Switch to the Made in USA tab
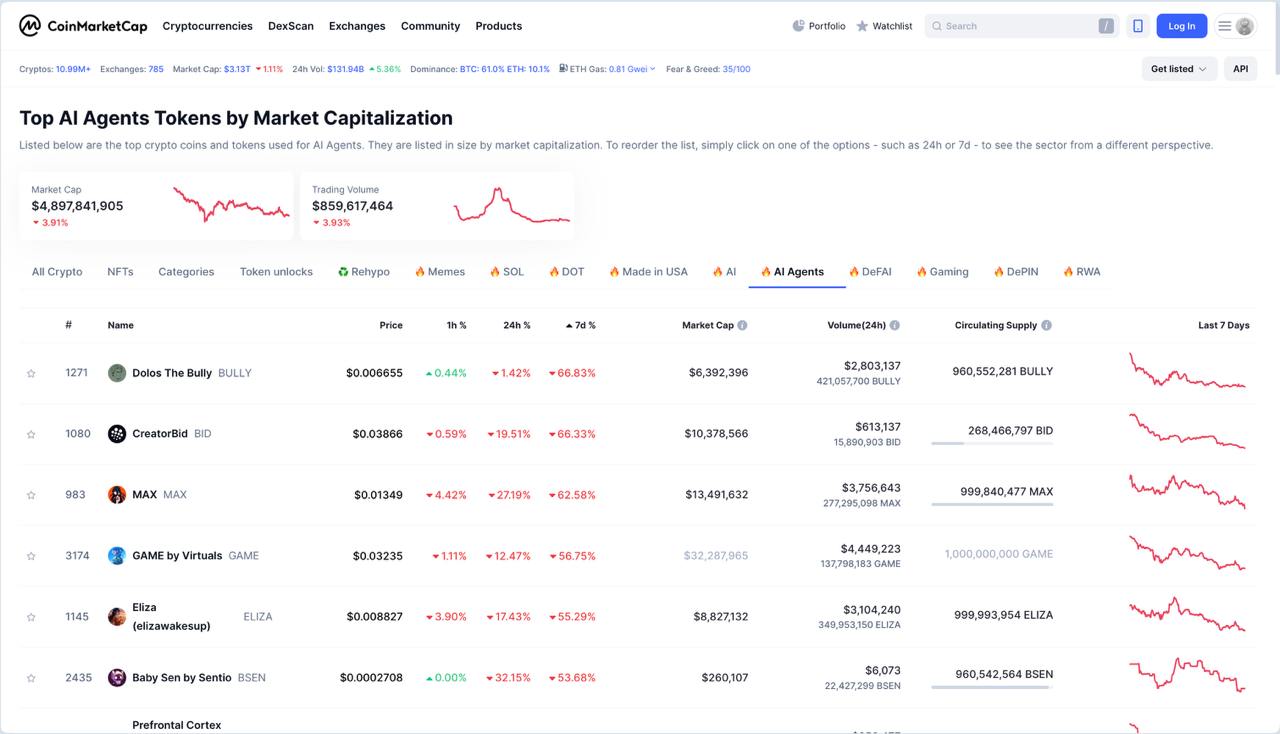Image resolution: width=1280 pixels, height=734 pixels. click(649, 272)
